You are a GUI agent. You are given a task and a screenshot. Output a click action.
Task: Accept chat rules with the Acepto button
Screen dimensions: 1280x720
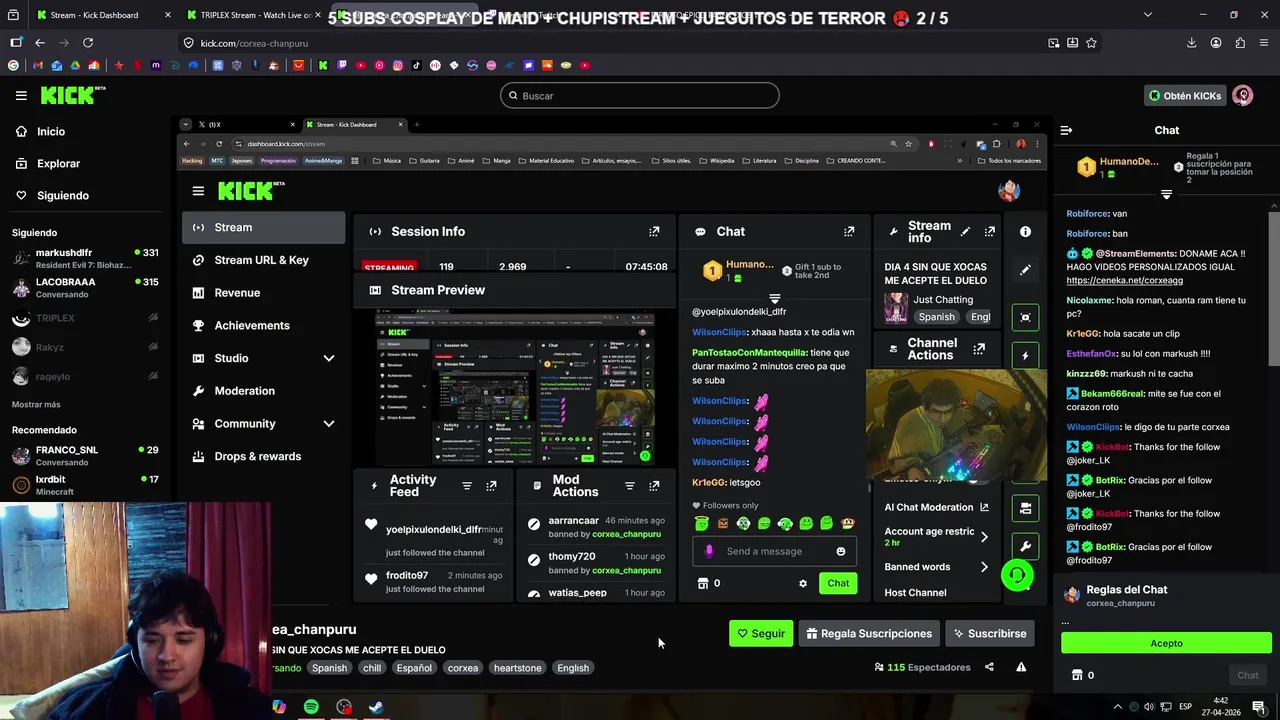[1166, 643]
